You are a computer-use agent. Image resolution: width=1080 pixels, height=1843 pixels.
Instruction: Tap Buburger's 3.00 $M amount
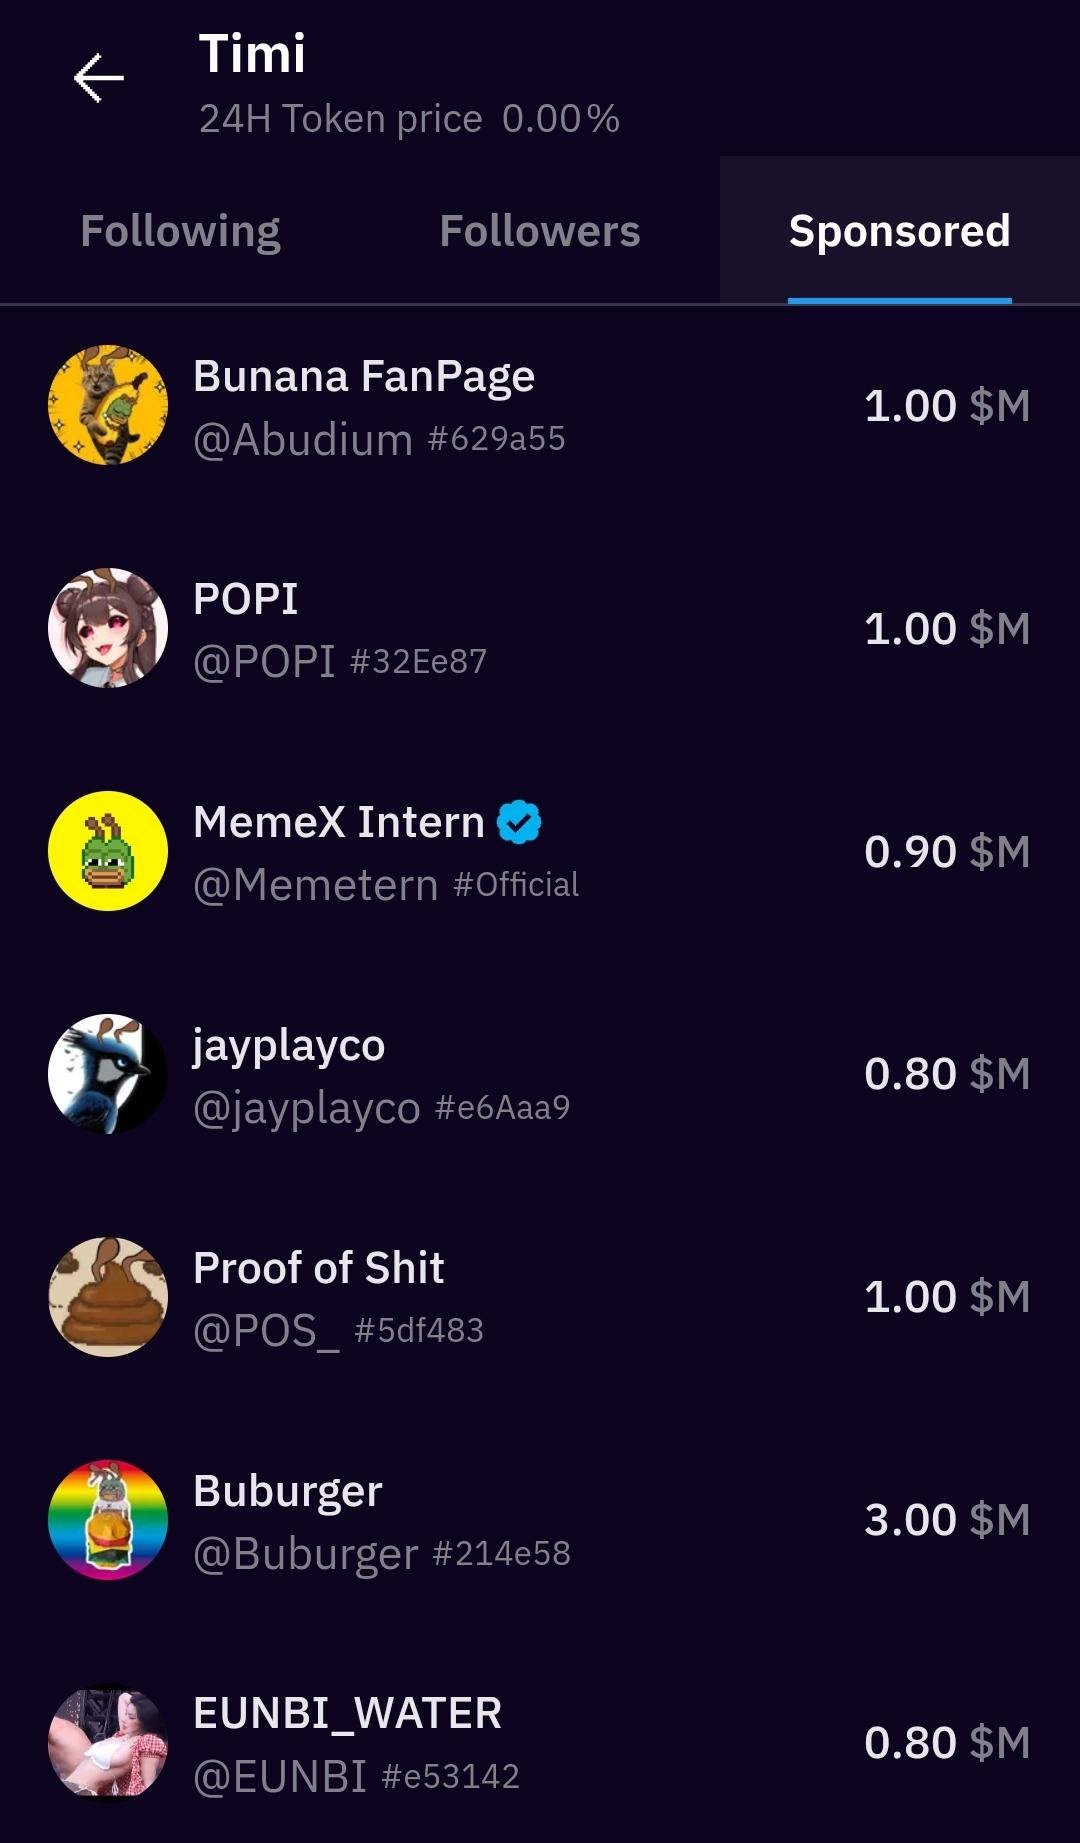click(946, 1520)
